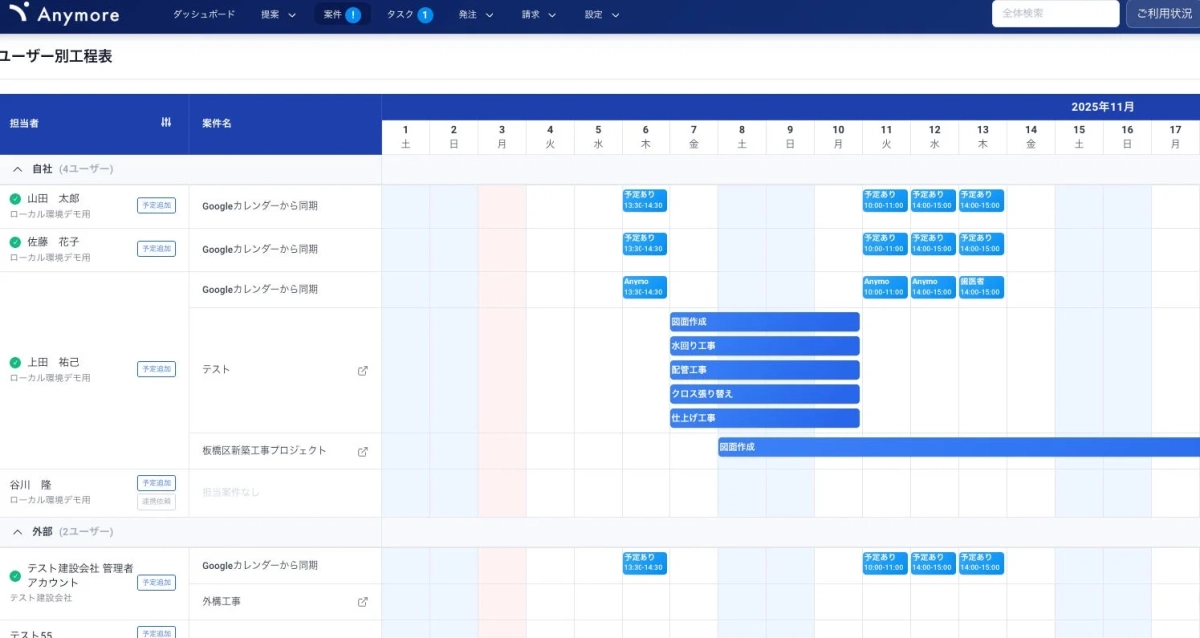Open external link icon for テスト project
Image resolution: width=1200 pixels, height=638 pixels.
coord(363,370)
